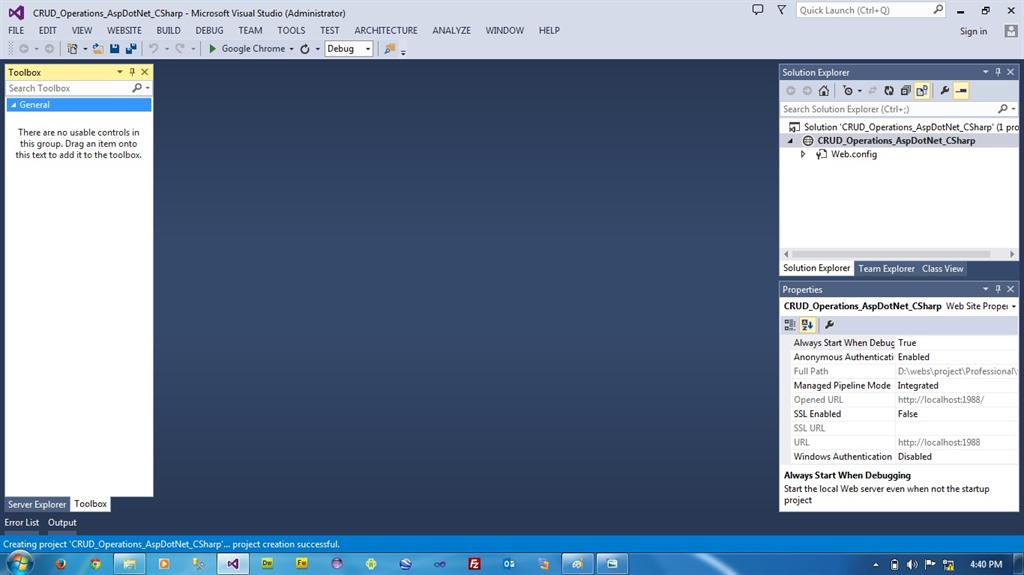Click the Find in Files toolbar icon
The height and width of the screenshot is (575, 1024).
click(x=390, y=48)
